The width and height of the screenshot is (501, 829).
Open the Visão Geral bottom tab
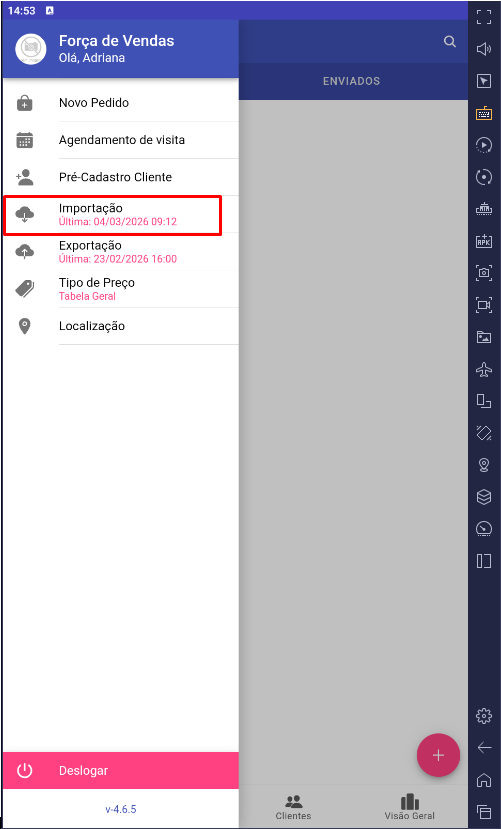point(410,807)
